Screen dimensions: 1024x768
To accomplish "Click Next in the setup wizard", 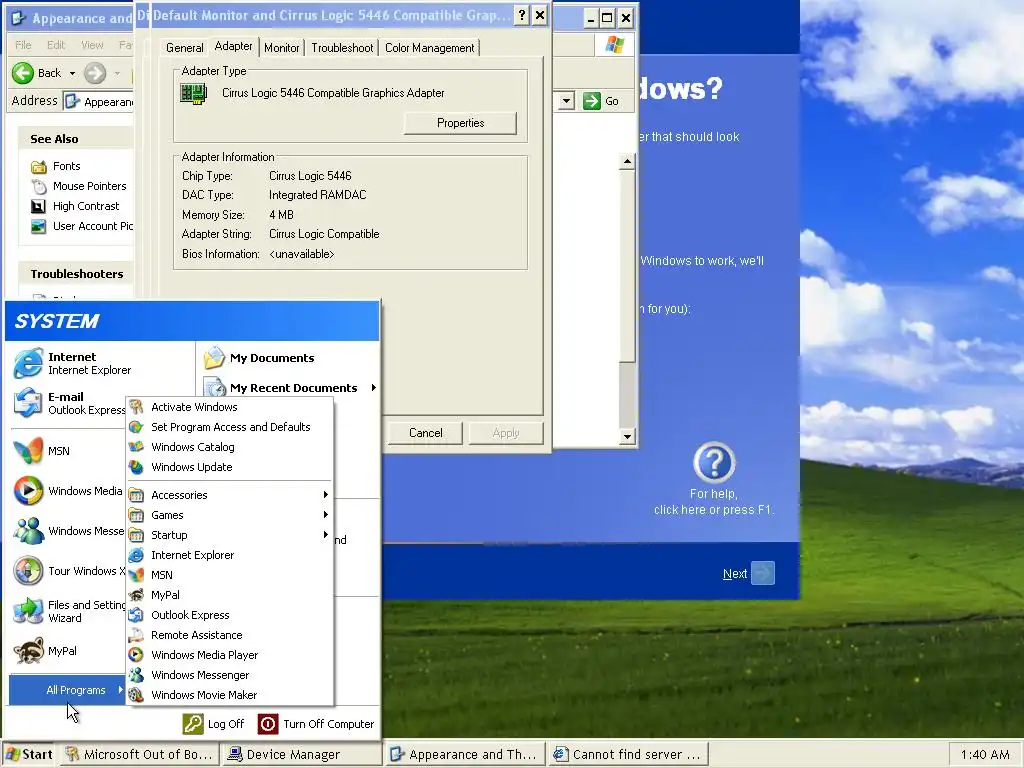I will pos(748,573).
